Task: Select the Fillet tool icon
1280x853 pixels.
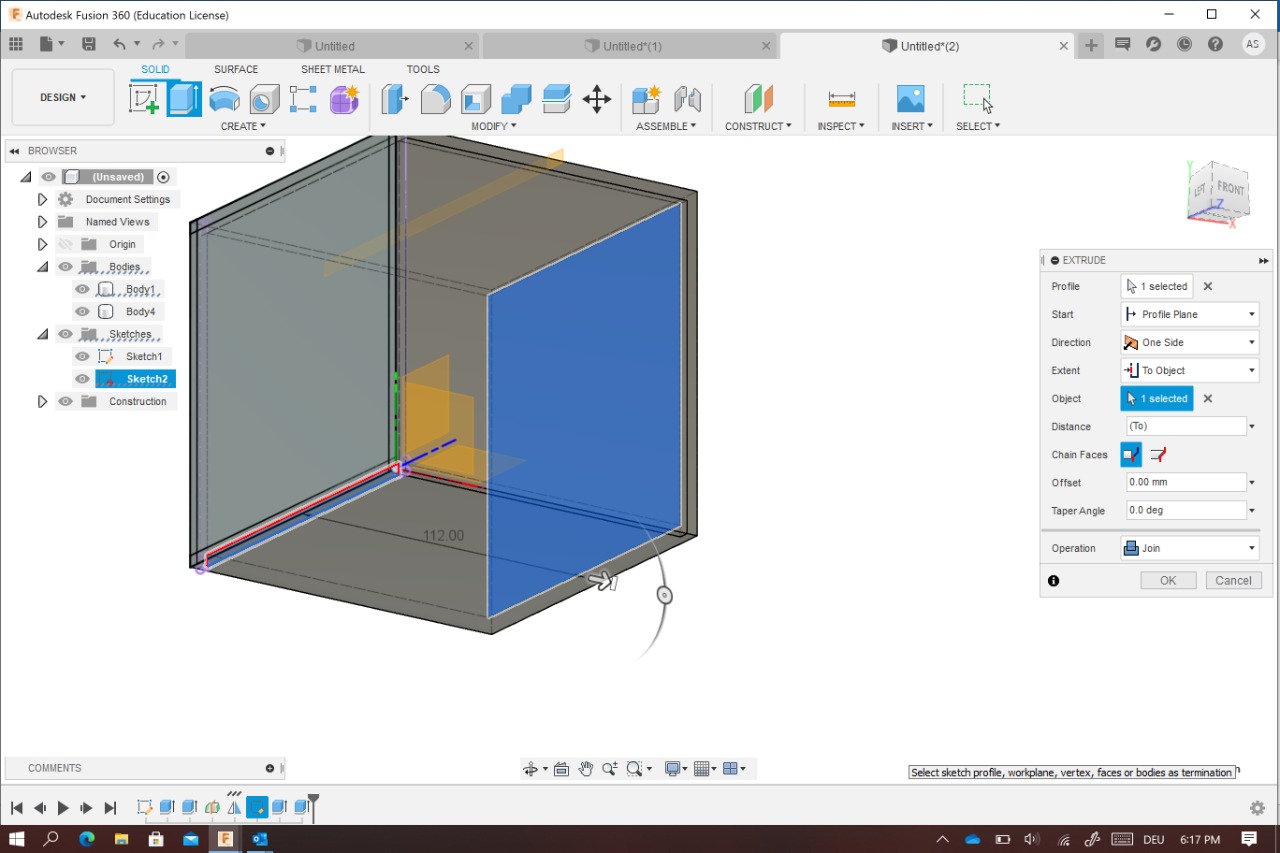Action: tap(435, 99)
